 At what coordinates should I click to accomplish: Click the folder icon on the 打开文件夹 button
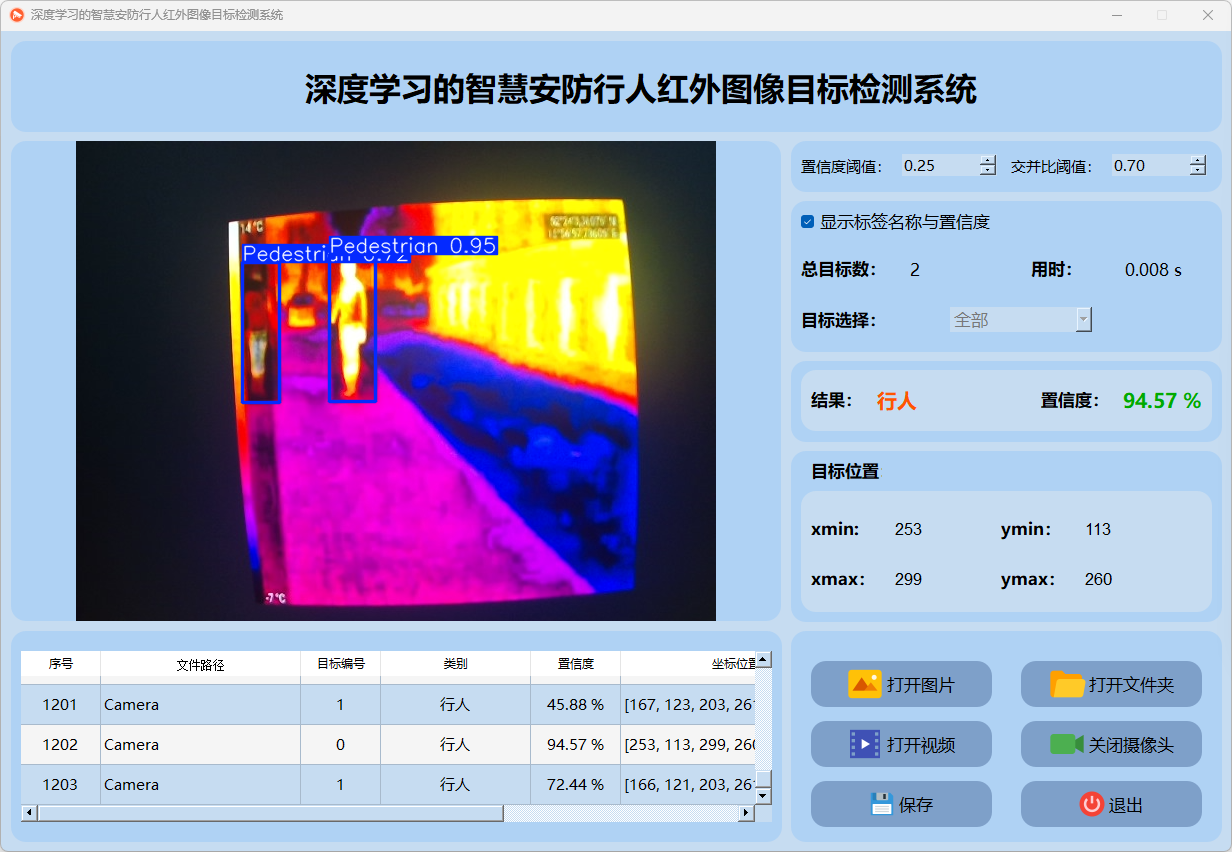click(x=1066, y=684)
